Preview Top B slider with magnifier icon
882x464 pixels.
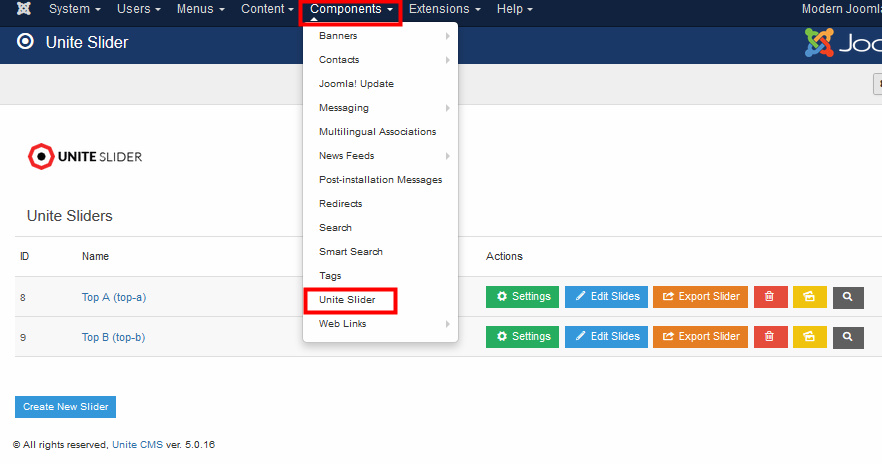pos(848,336)
